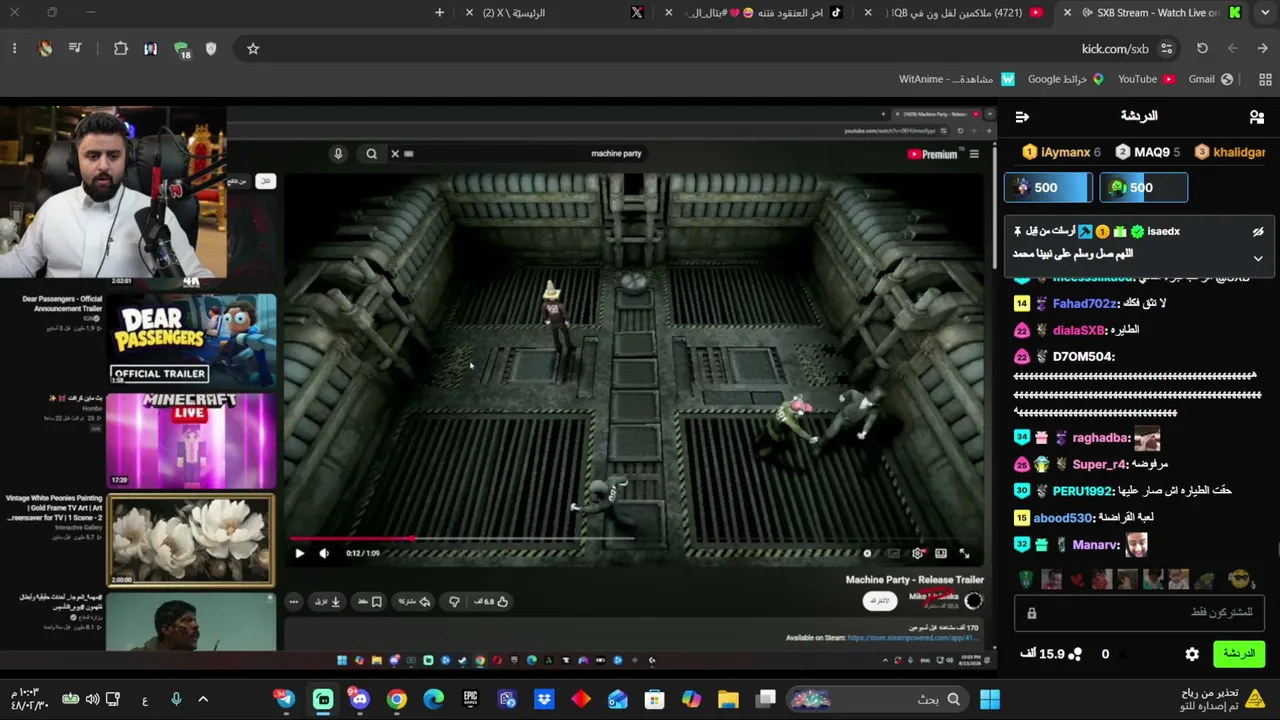1280x720 pixels.
Task: Hide the pinned message from isaedx
Action: [x=1258, y=232]
